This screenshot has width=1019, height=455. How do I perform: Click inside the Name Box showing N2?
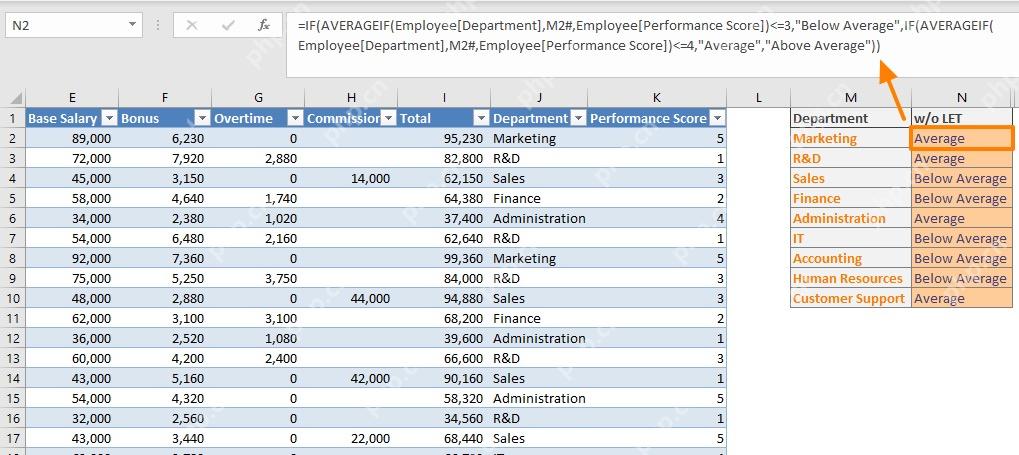tap(65, 25)
